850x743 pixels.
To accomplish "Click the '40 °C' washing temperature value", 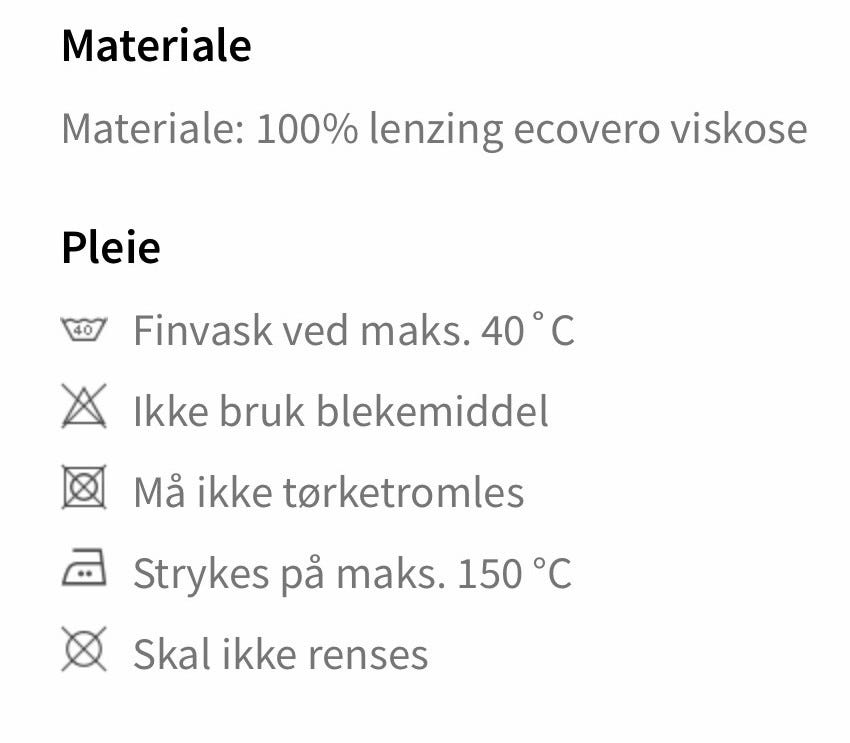I will coord(527,330).
